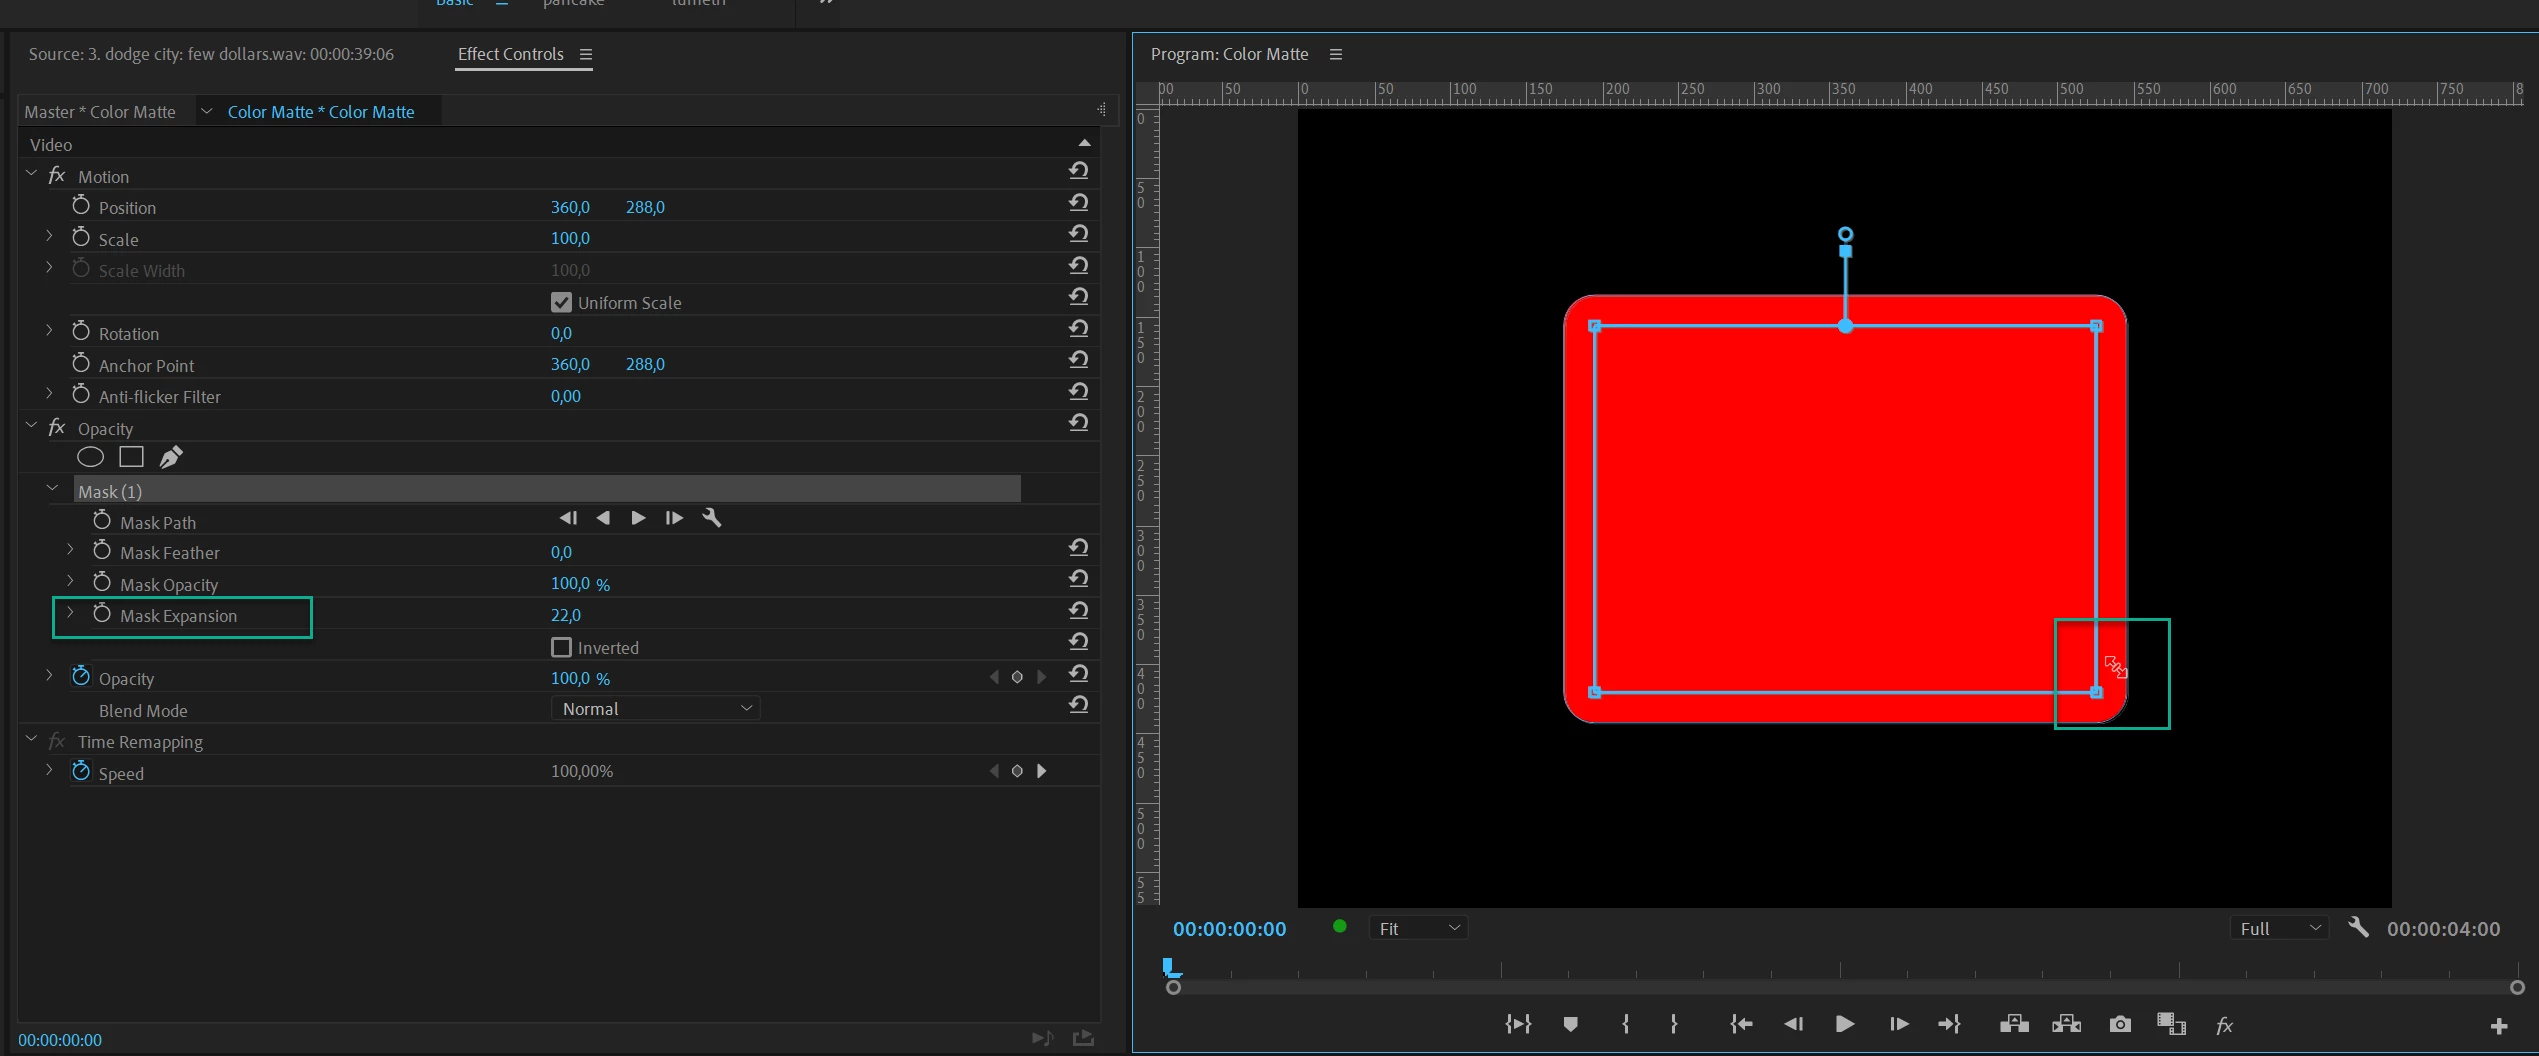Open the Effect Controls panel menu
The width and height of the screenshot is (2539, 1056).
click(586, 55)
